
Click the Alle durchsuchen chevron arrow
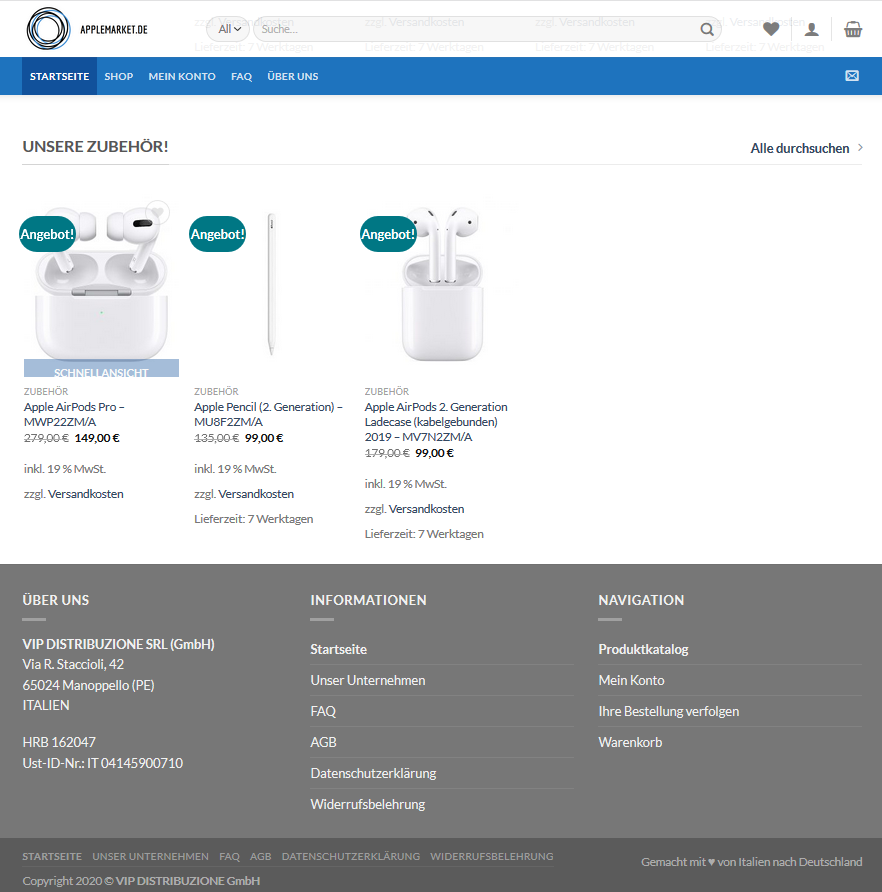tap(860, 148)
